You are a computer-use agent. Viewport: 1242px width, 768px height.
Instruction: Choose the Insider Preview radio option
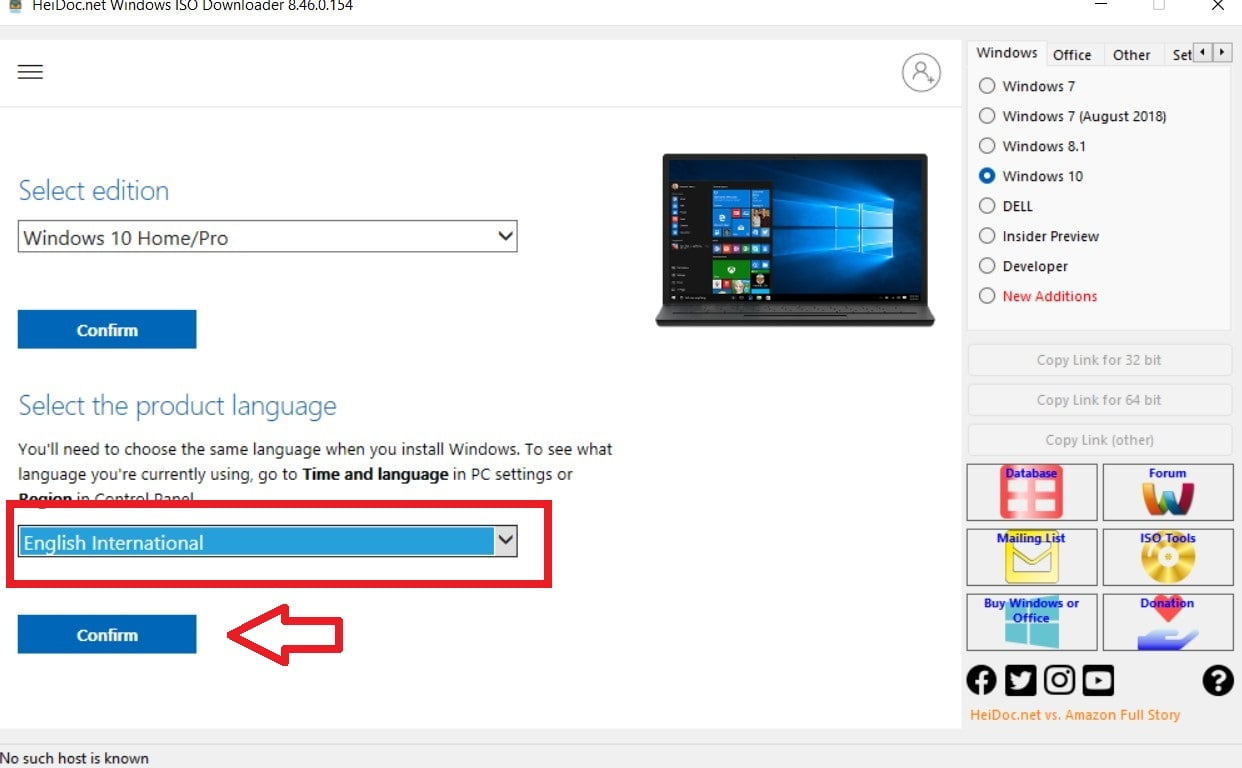(987, 236)
